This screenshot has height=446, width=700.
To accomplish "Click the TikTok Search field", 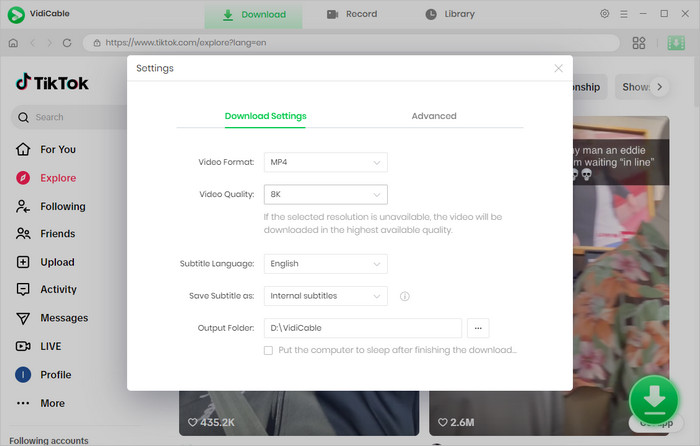I will (x=71, y=117).
